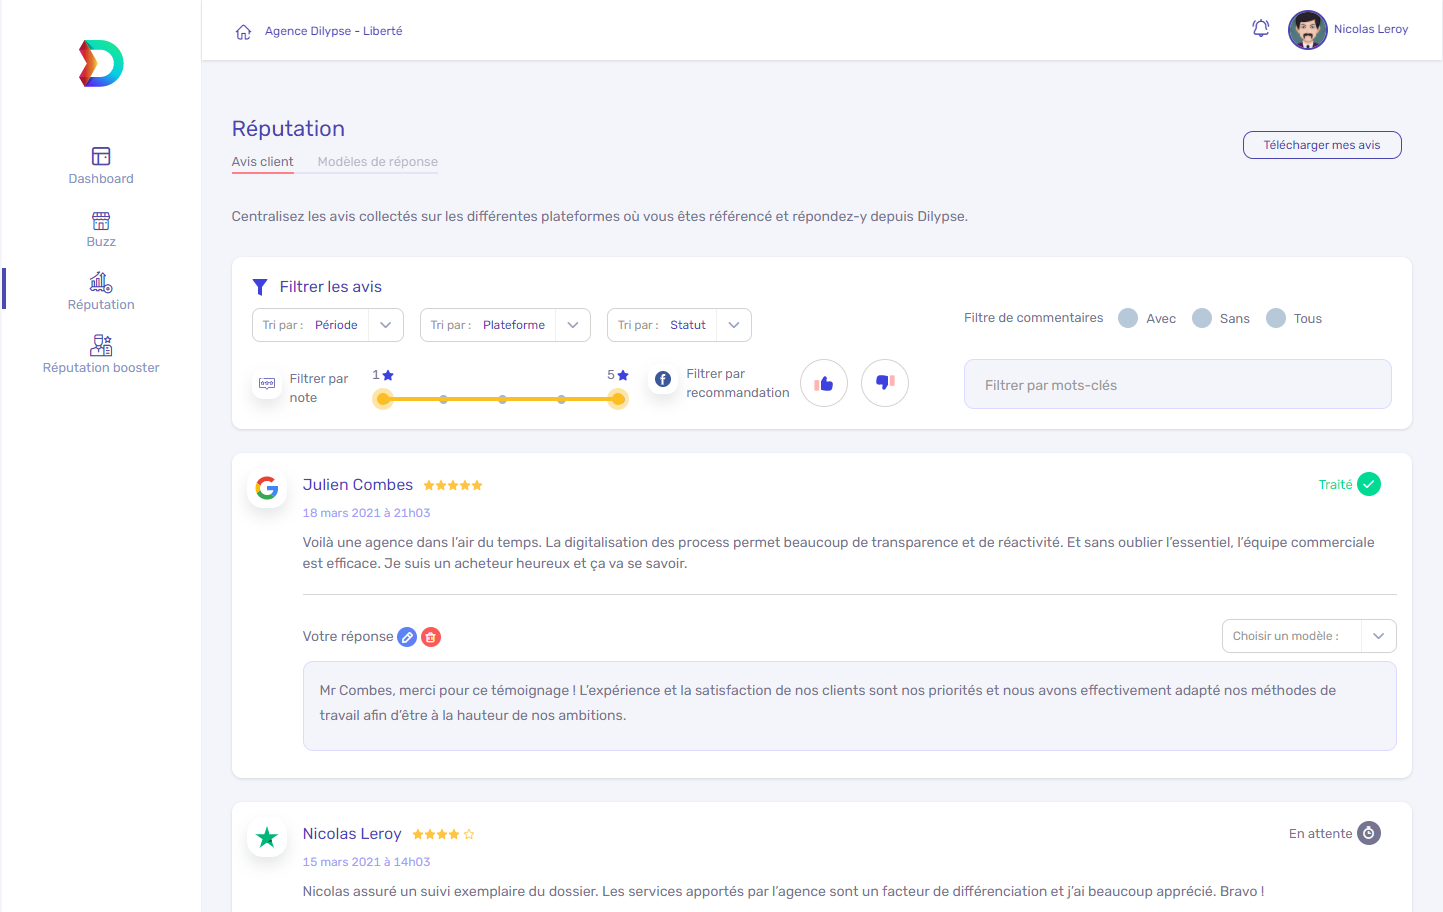The height and width of the screenshot is (912, 1443).
Task: Select the Sans comments filter
Action: (1202, 318)
